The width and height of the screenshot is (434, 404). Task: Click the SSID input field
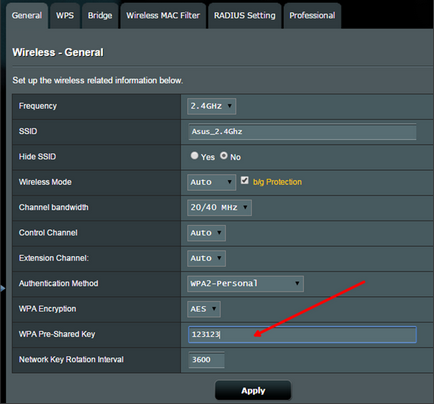[x=302, y=132]
